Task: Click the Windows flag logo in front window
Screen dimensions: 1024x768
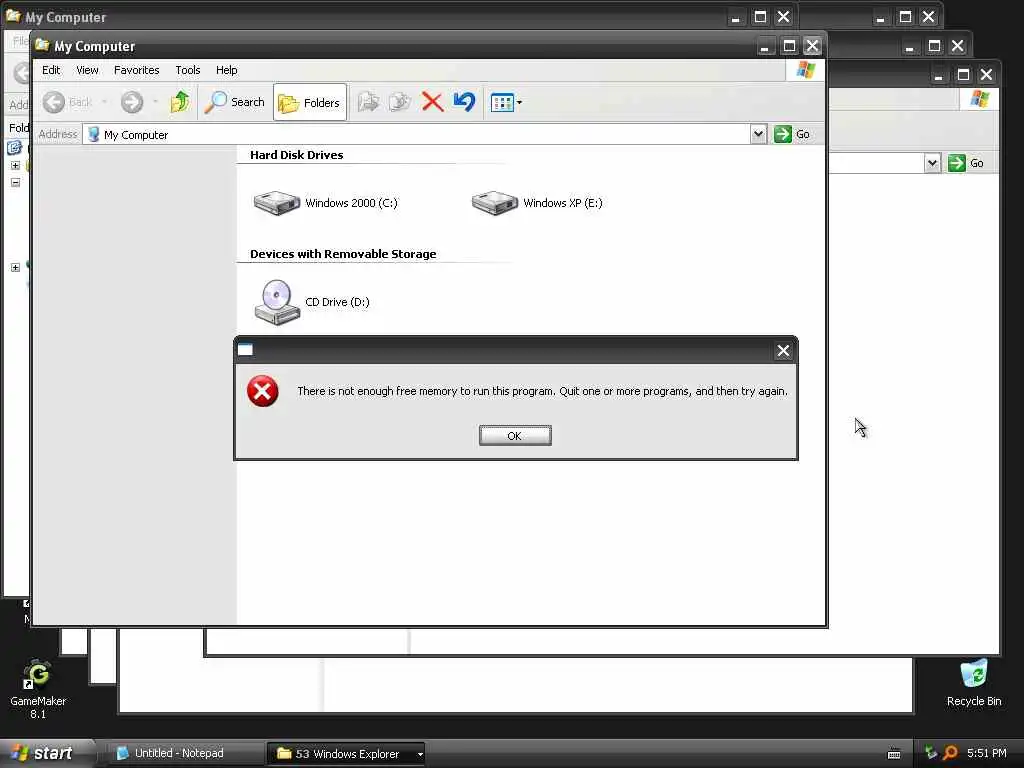Action: [805, 70]
